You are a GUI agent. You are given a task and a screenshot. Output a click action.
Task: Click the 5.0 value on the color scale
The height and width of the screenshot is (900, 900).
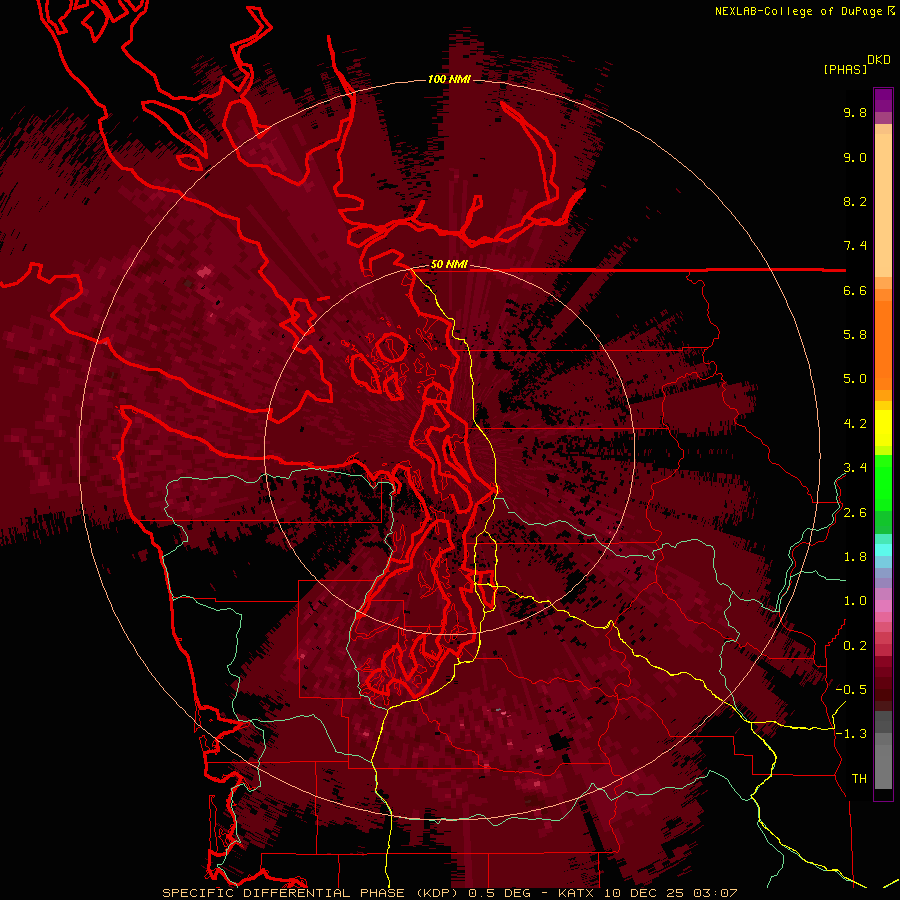click(855, 379)
